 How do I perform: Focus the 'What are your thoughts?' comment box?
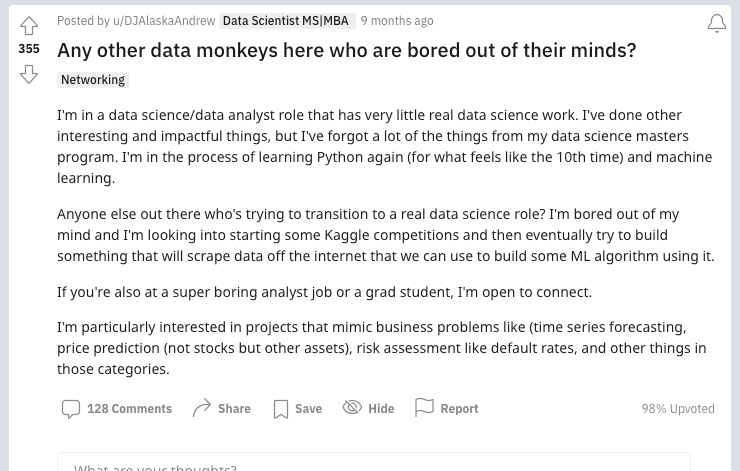click(x=374, y=462)
